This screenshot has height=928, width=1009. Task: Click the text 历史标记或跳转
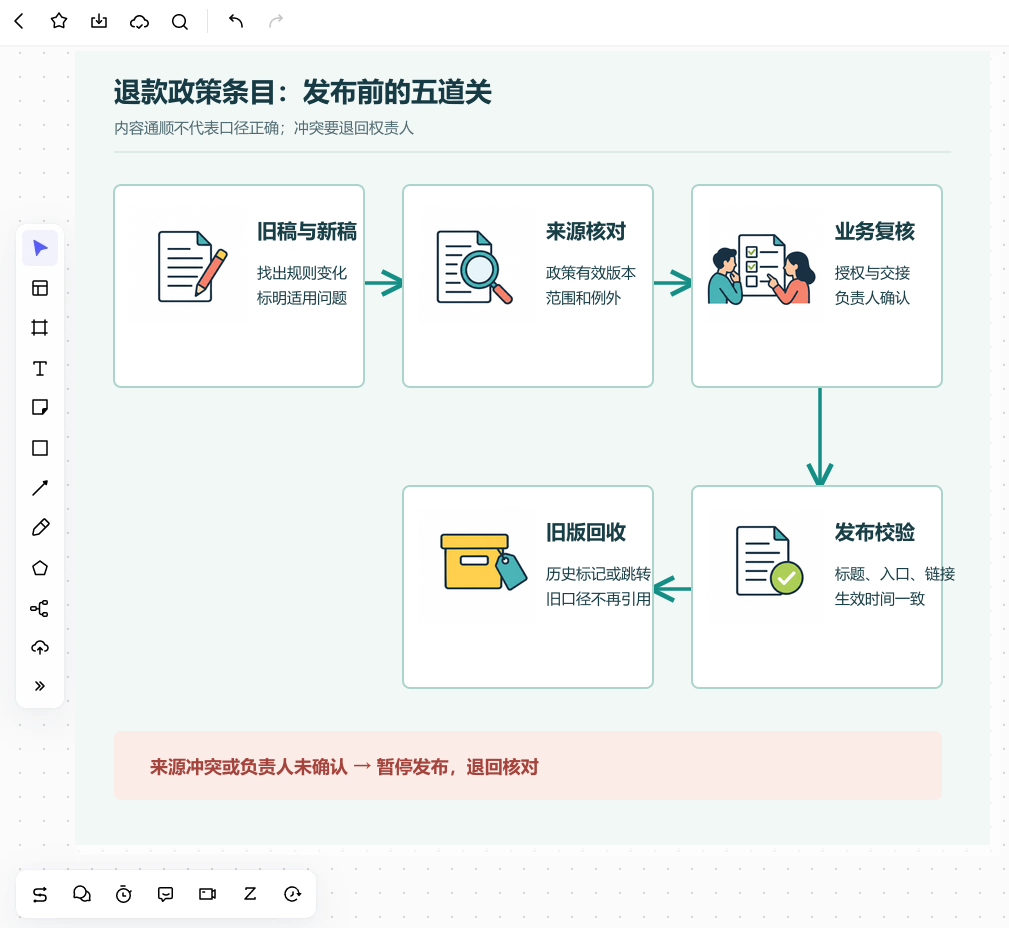click(x=598, y=574)
